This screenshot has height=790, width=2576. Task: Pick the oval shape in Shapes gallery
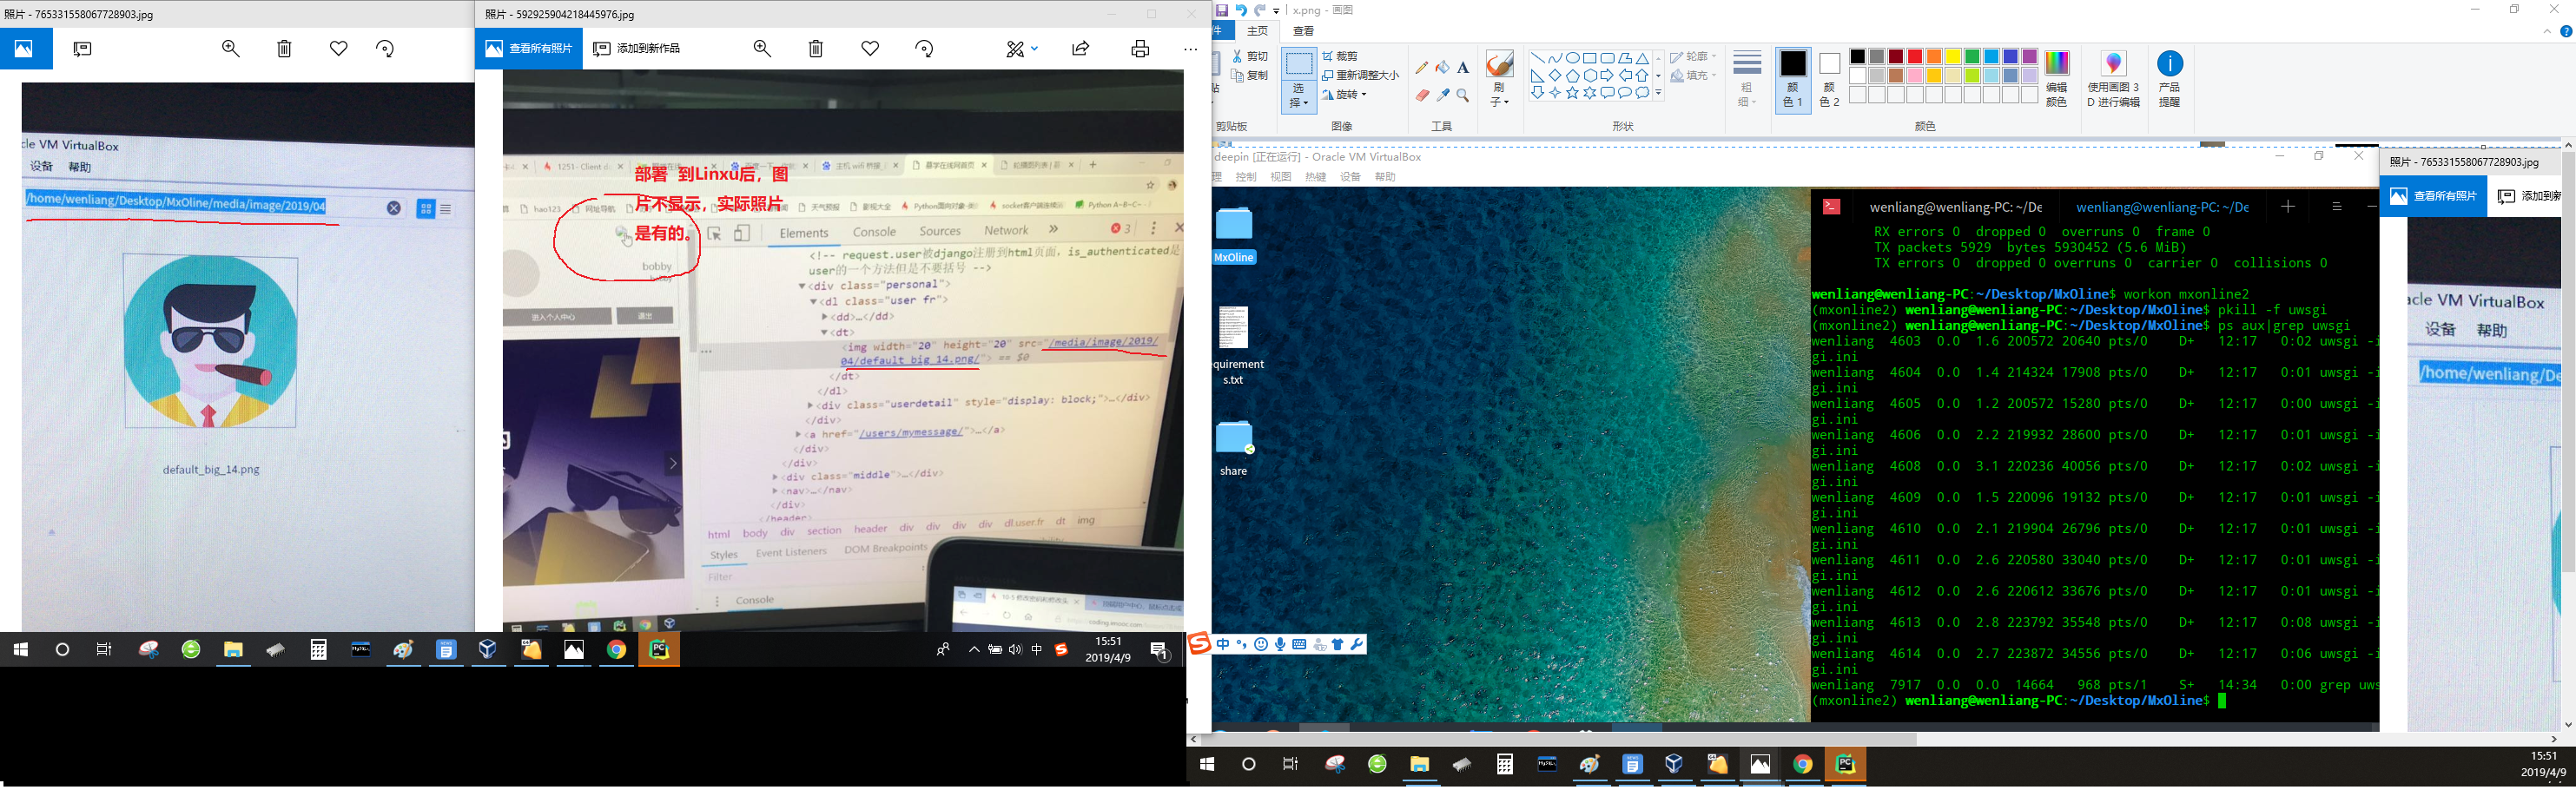pos(1572,58)
